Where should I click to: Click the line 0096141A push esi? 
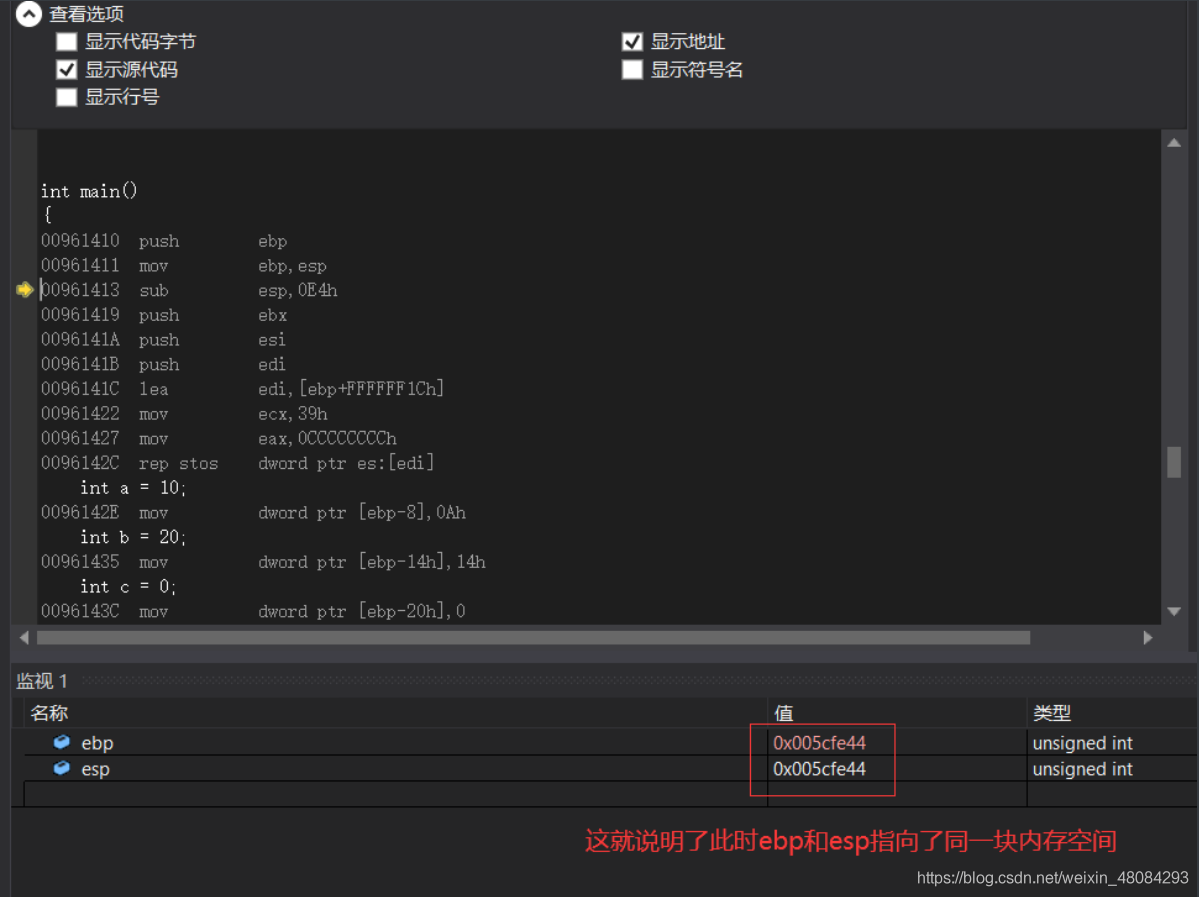[x=164, y=339]
